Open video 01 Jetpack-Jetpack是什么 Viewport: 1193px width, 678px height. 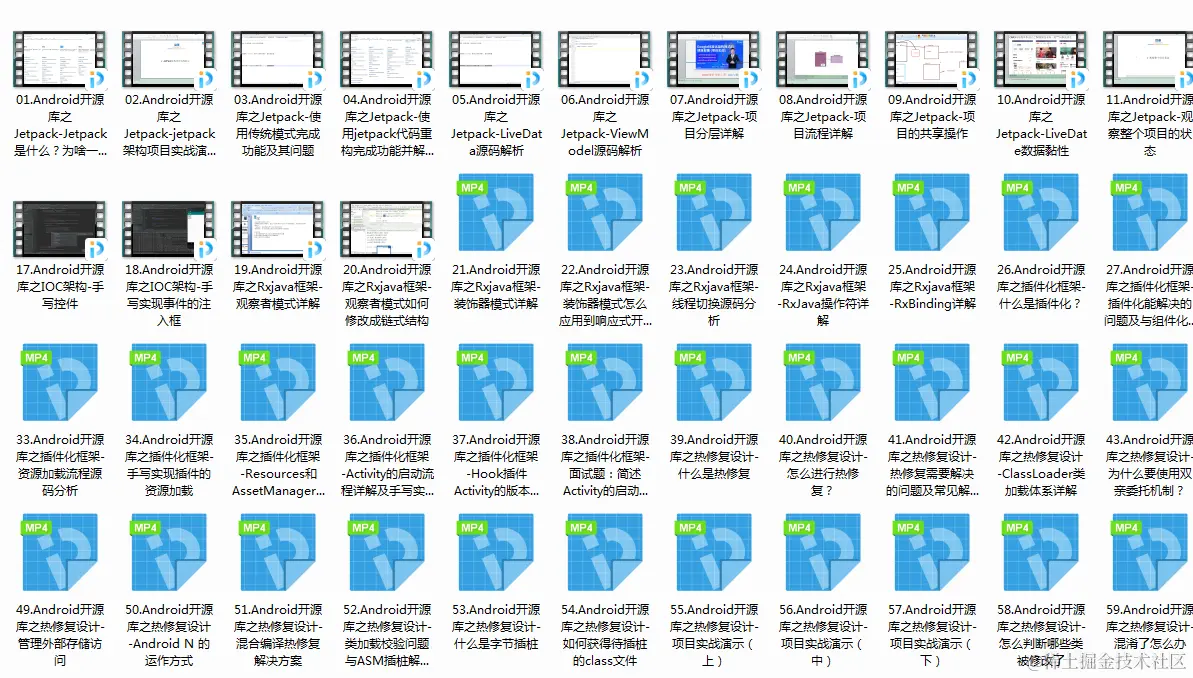click(60, 60)
